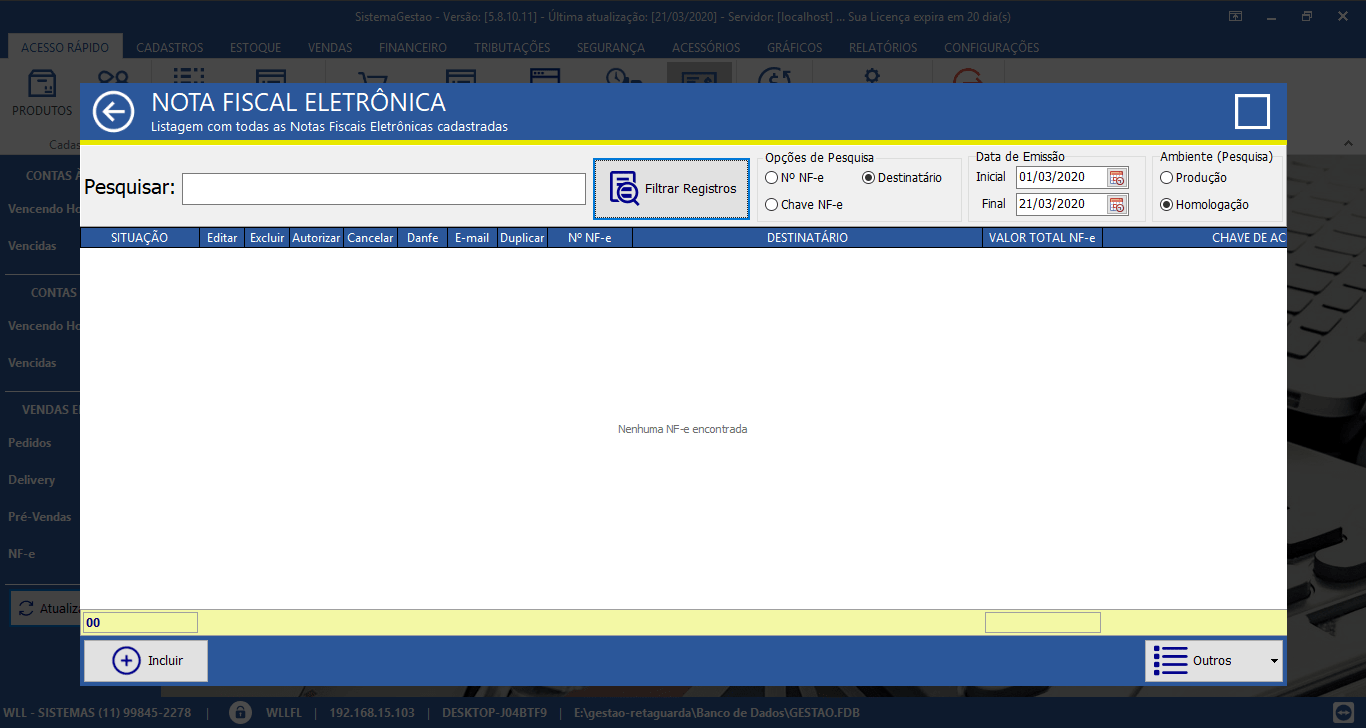Click the remote-access icon at the status bar's right end
The height and width of the screenshot is (728, 1366).
tap(1344, 713)
